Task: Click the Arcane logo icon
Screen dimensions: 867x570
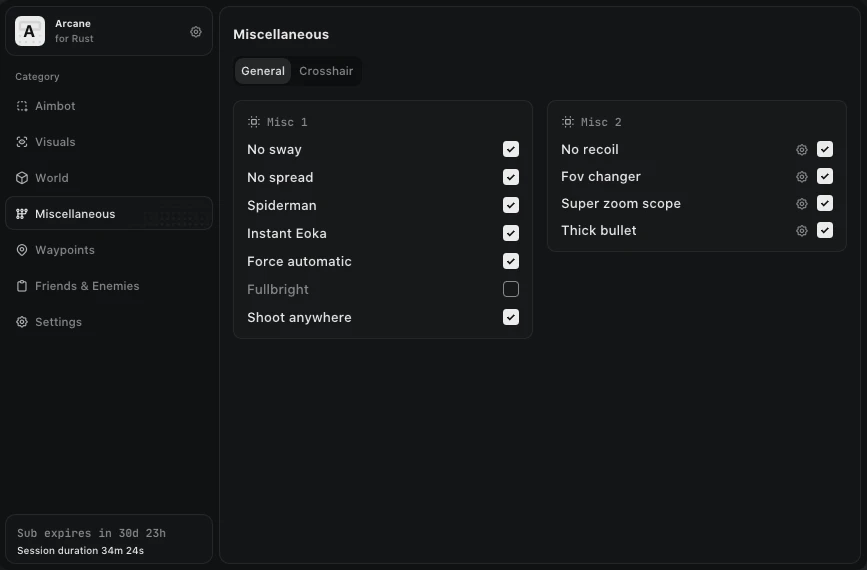Action: click(30, 31)
